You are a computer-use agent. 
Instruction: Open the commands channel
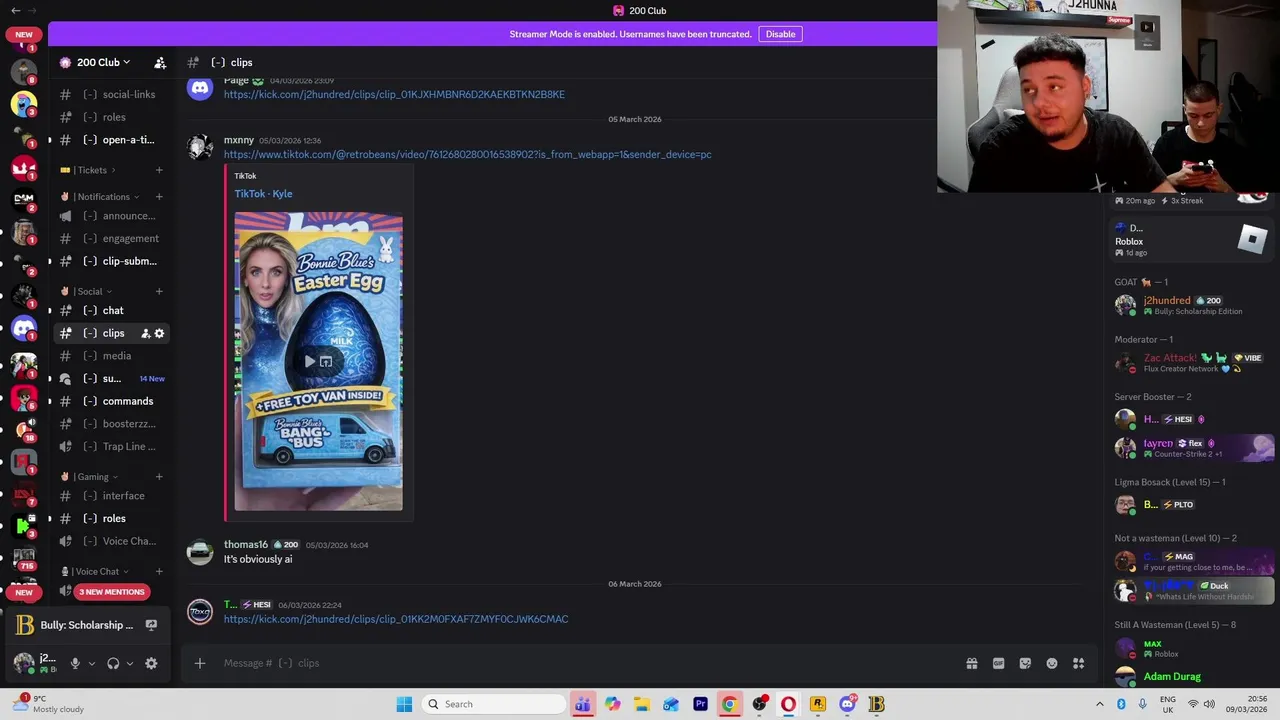pyautogui.click(x=110, y=401)
